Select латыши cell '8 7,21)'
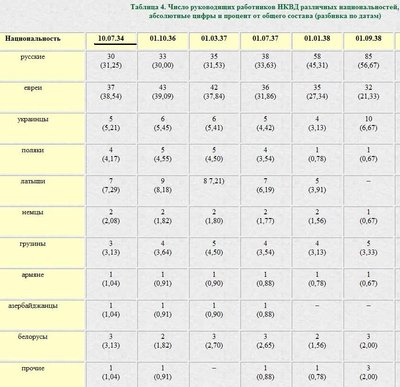The width and height of the screenshot is (400, 387). pos(214,181)
